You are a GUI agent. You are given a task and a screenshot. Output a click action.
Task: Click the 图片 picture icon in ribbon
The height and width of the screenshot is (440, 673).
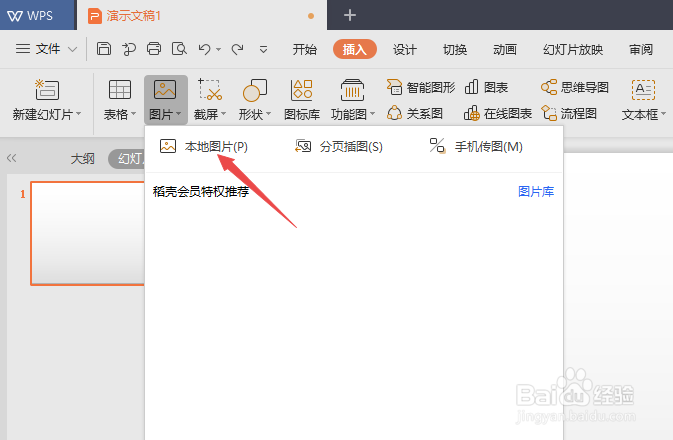(165, 90)
